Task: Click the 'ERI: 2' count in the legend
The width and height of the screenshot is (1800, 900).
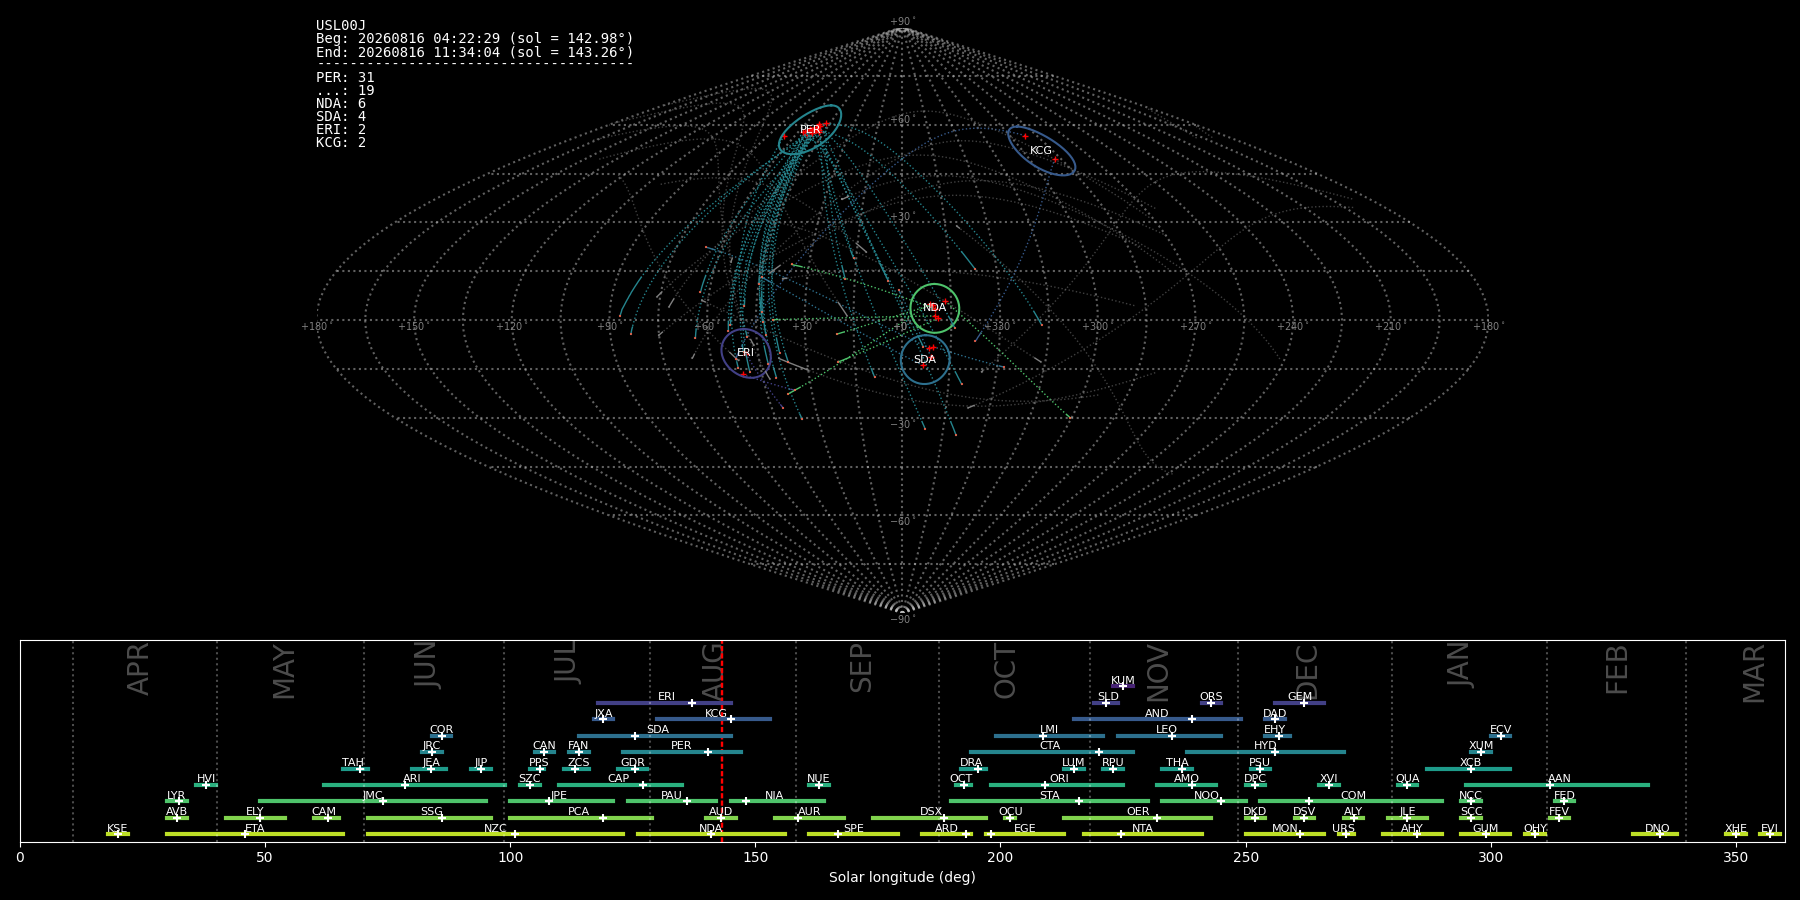Action: click(341, 129)
